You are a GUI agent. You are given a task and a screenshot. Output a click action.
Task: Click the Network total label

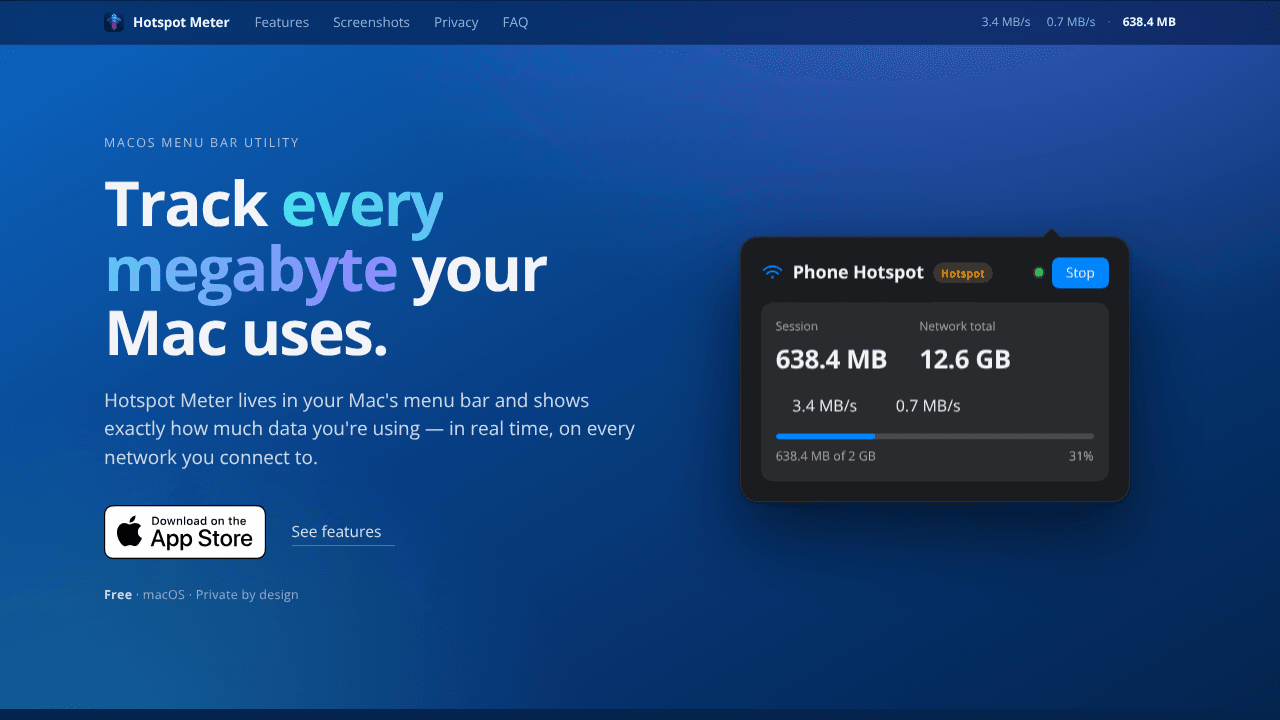click(x=957, y=326)
